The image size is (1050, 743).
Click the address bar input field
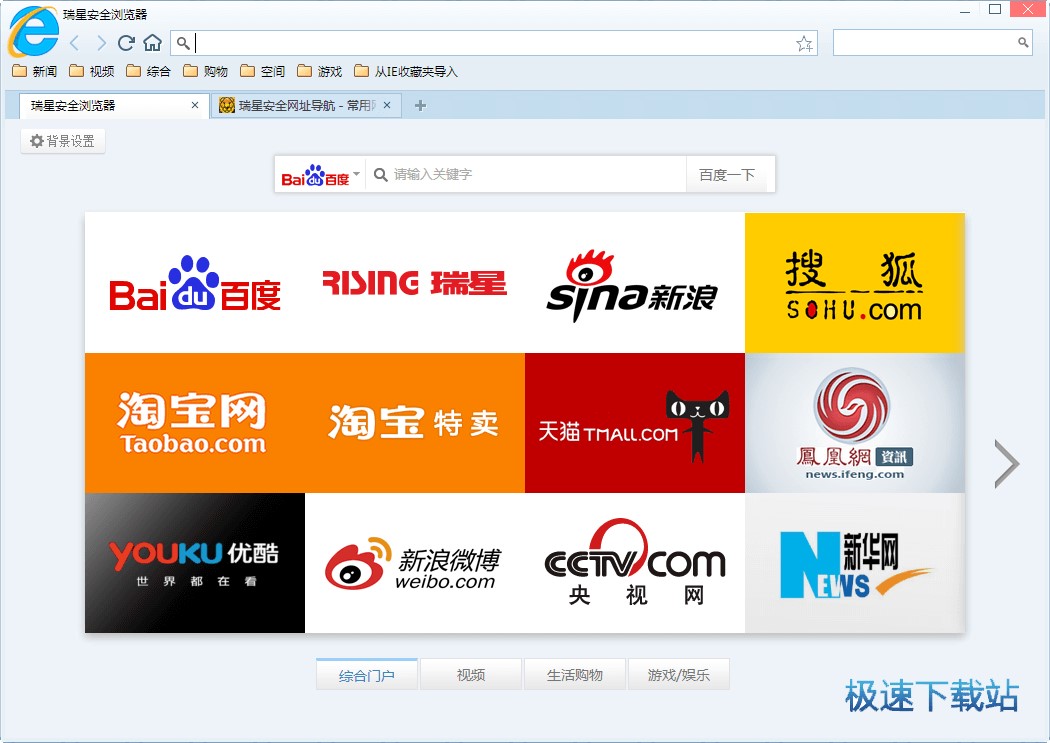494,44
